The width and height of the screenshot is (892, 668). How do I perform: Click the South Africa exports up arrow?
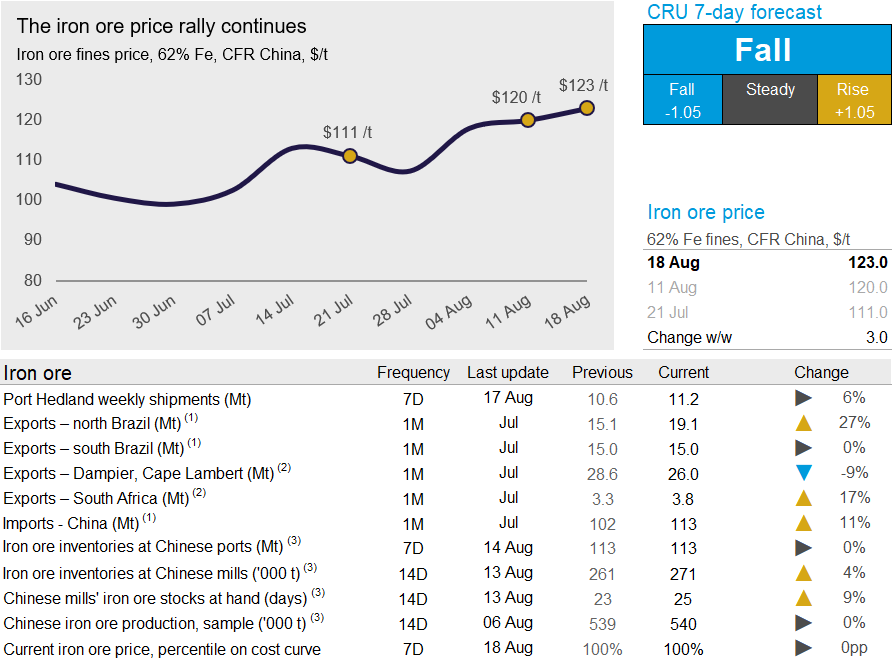pyautogui.click(x=803, y=498)
